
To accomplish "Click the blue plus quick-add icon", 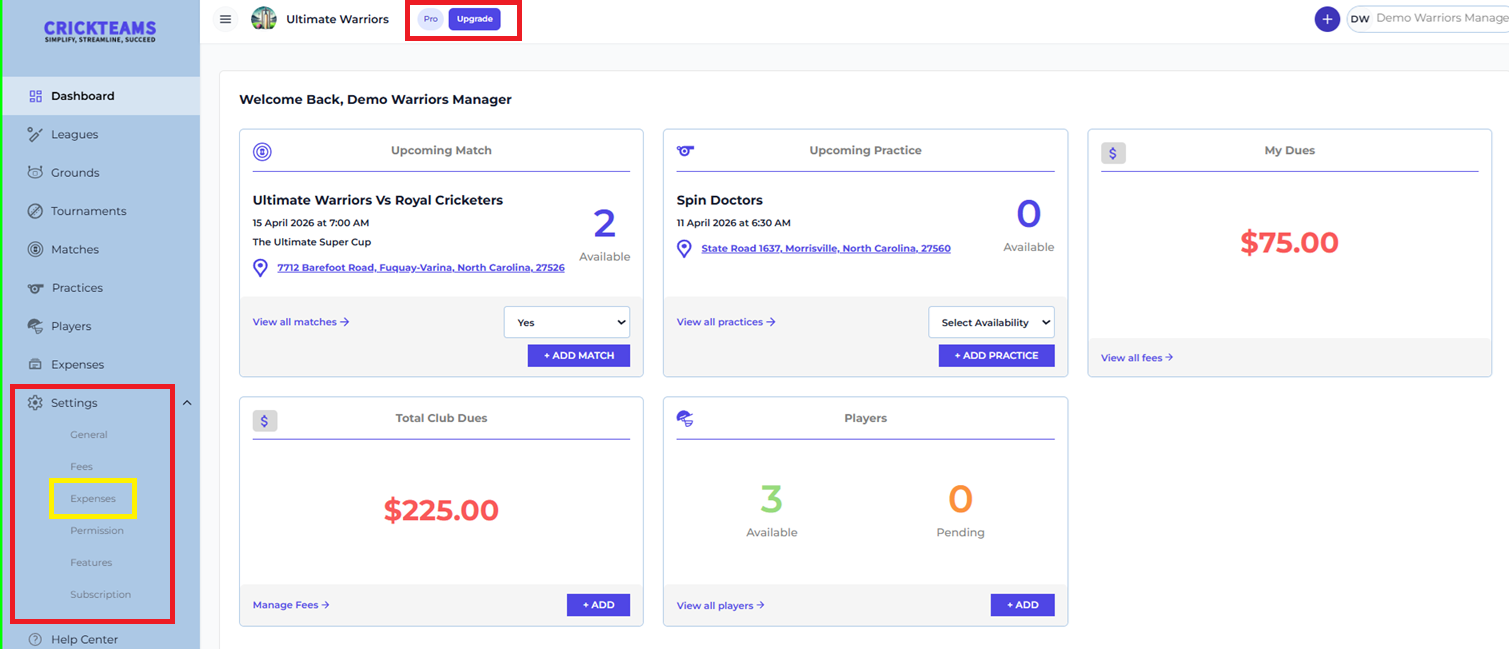I will coord(1327,19).
